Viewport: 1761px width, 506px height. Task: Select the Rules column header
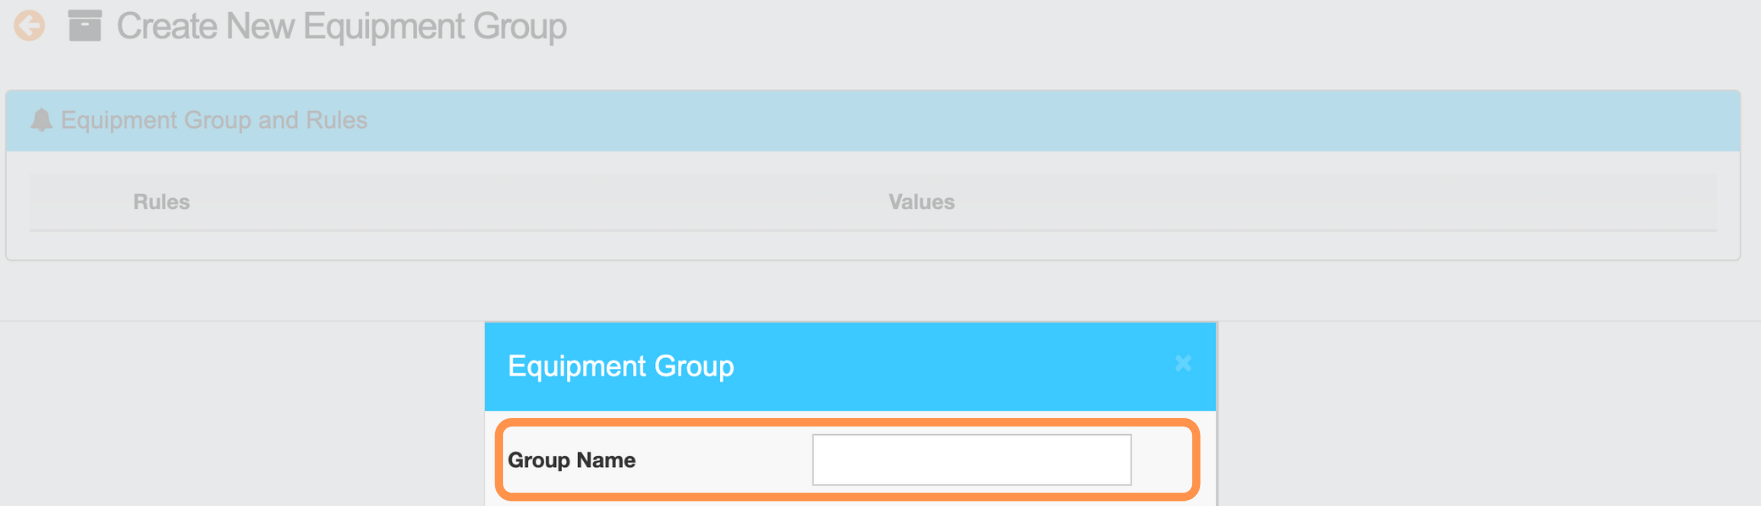(x=161, y=202)
